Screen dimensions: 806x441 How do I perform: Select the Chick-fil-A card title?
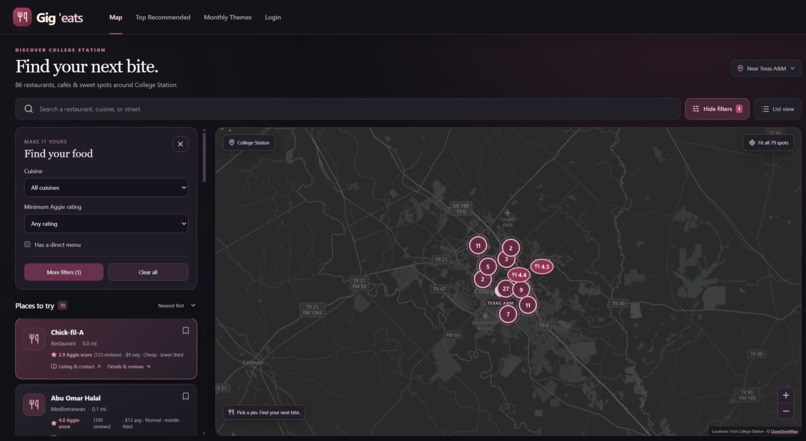click(x=67, y=333)
